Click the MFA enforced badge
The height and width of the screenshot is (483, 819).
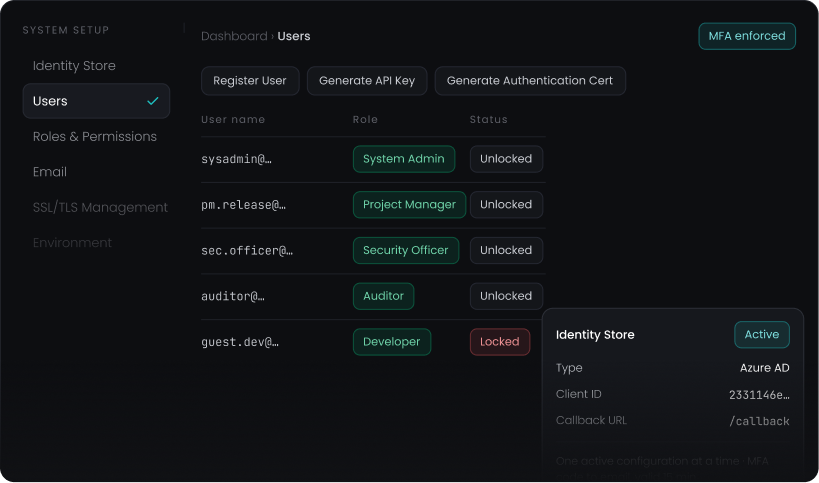746,36
